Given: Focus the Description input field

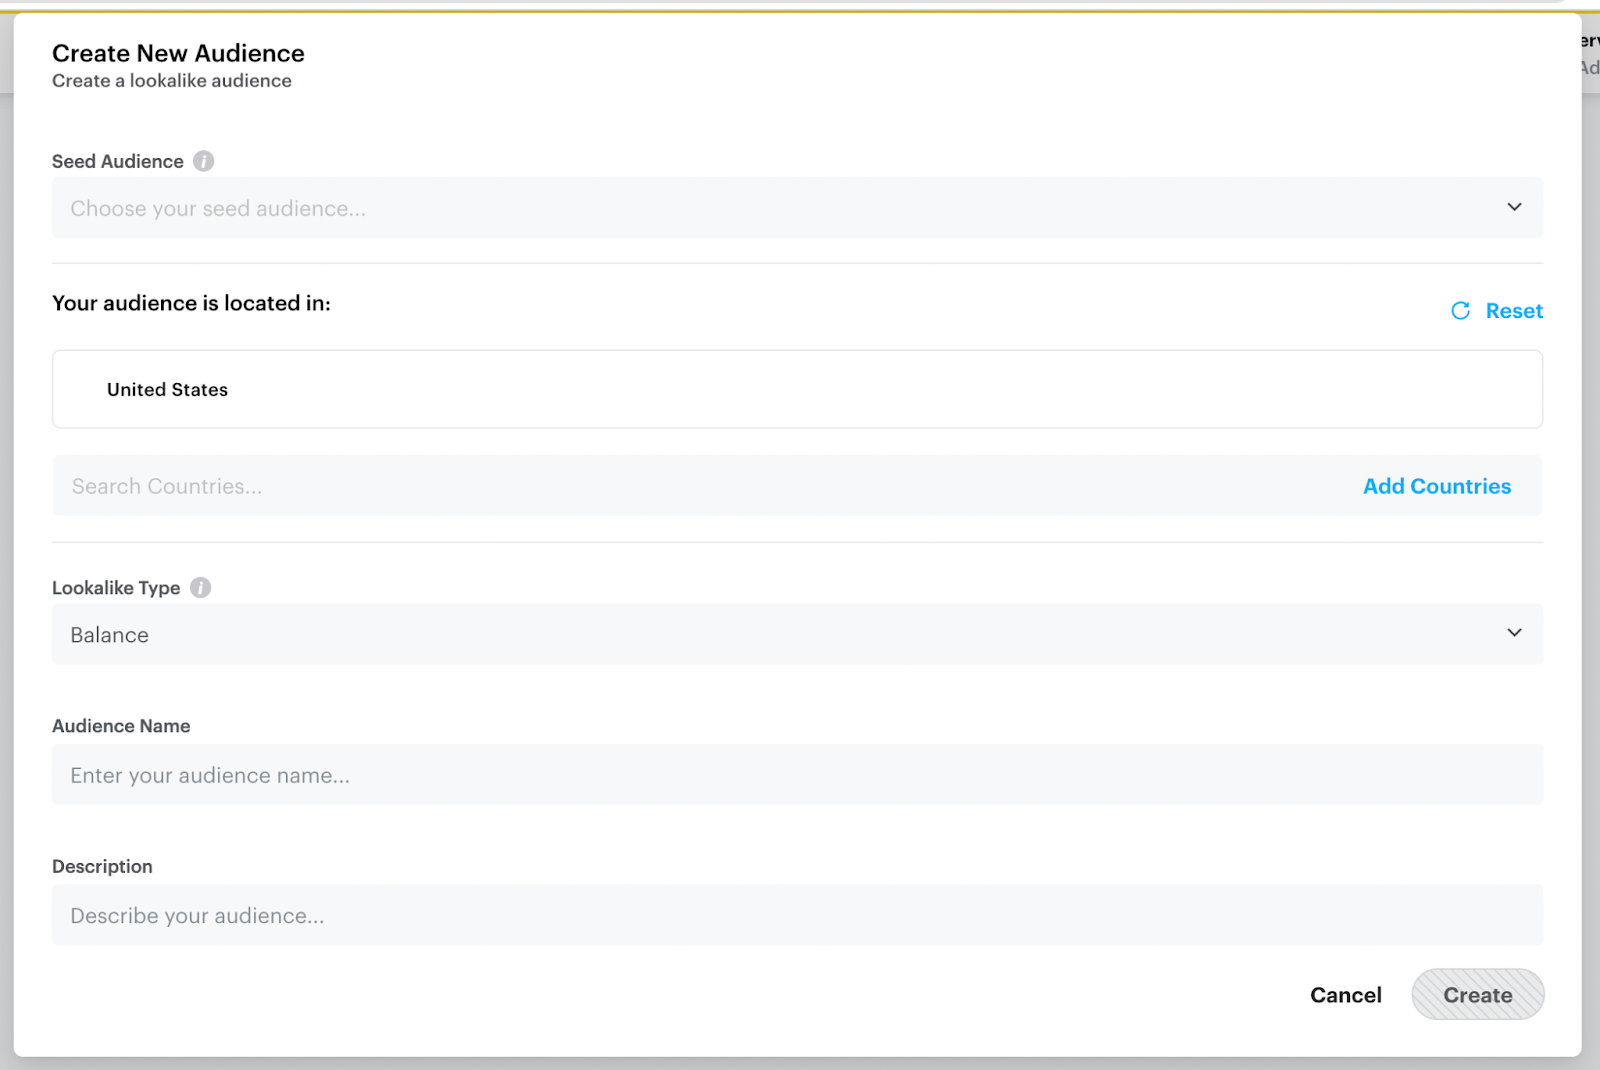Looking at the screenshot, I should coord(797,915).
